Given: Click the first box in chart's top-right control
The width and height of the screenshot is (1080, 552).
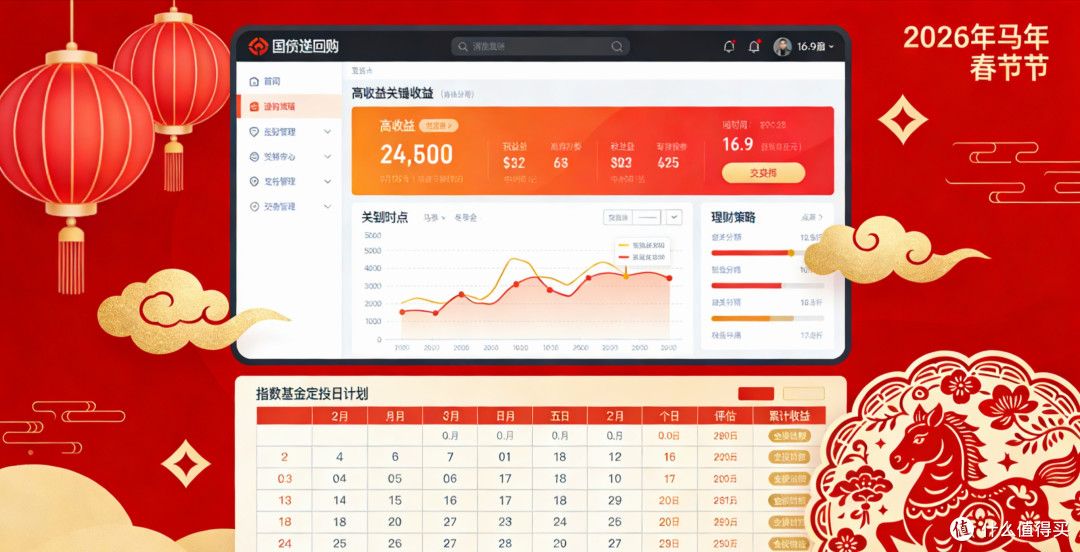Looking at the screenshot, I should [617, 217].
